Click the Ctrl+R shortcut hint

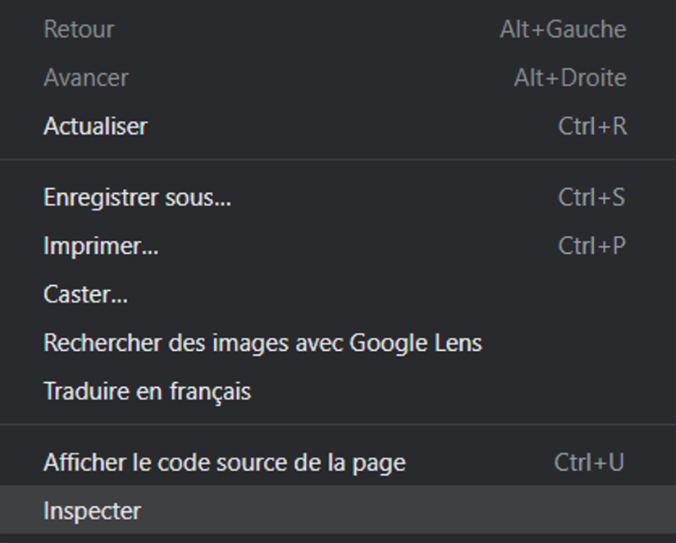coord(592,127)
